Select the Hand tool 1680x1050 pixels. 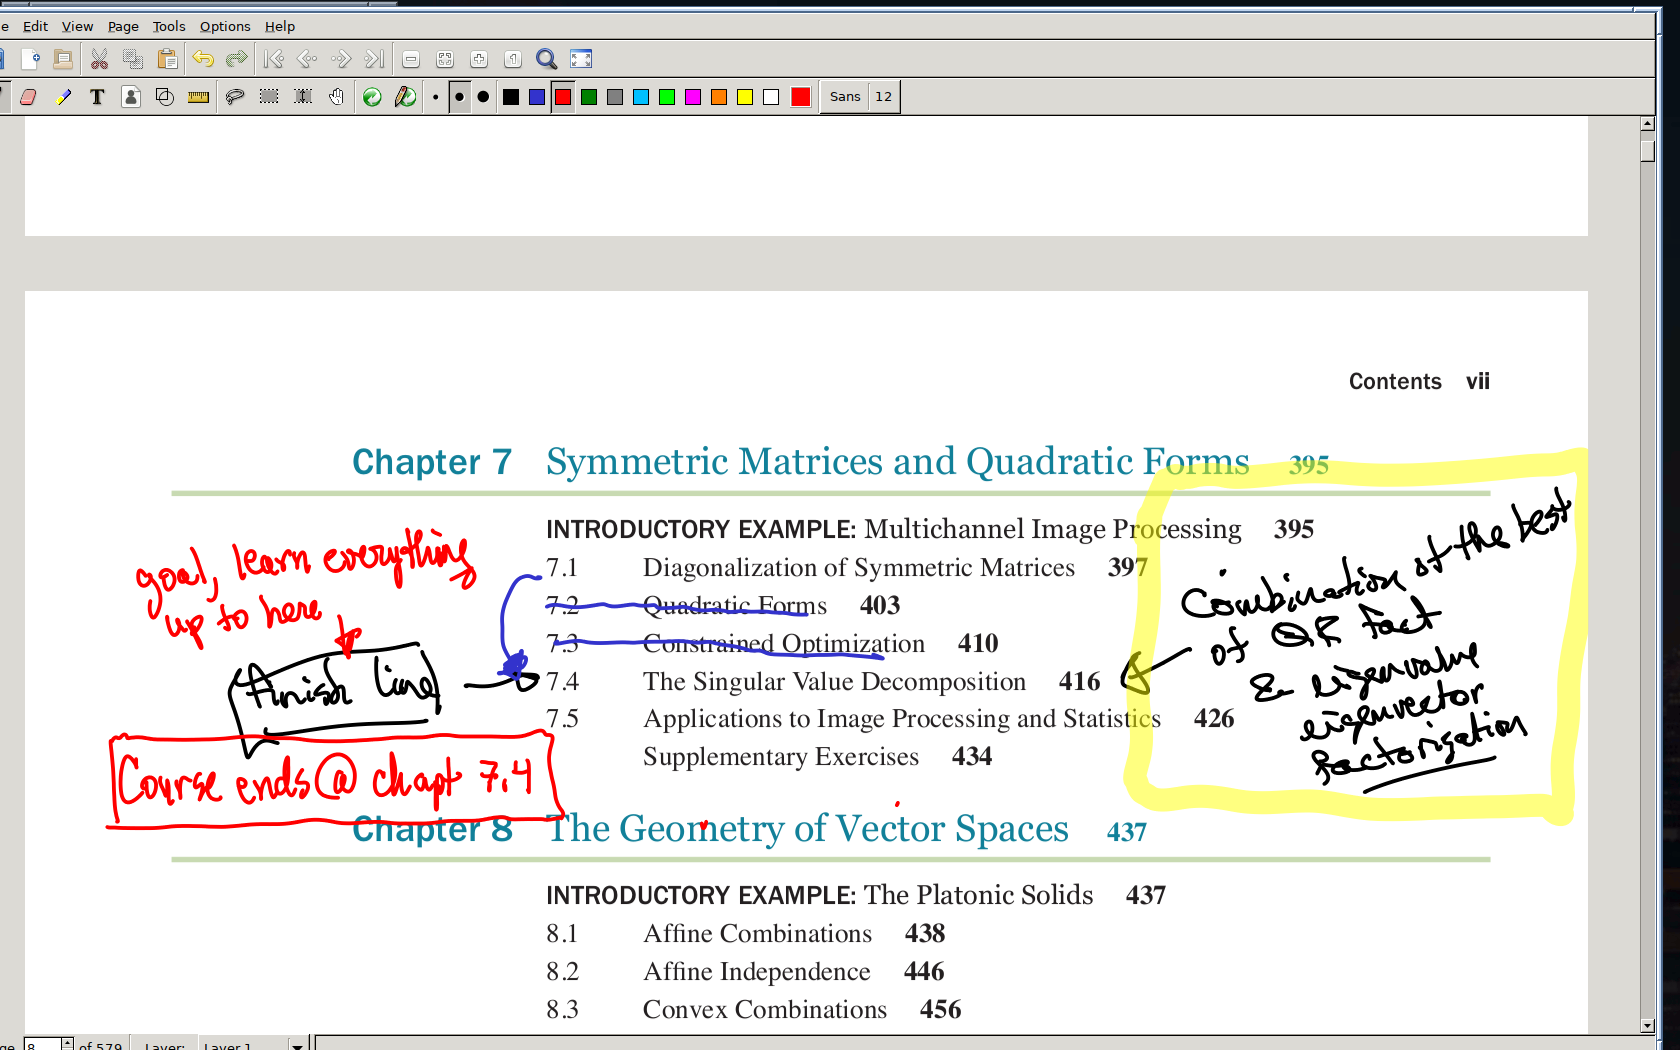[x=337, y=97]
